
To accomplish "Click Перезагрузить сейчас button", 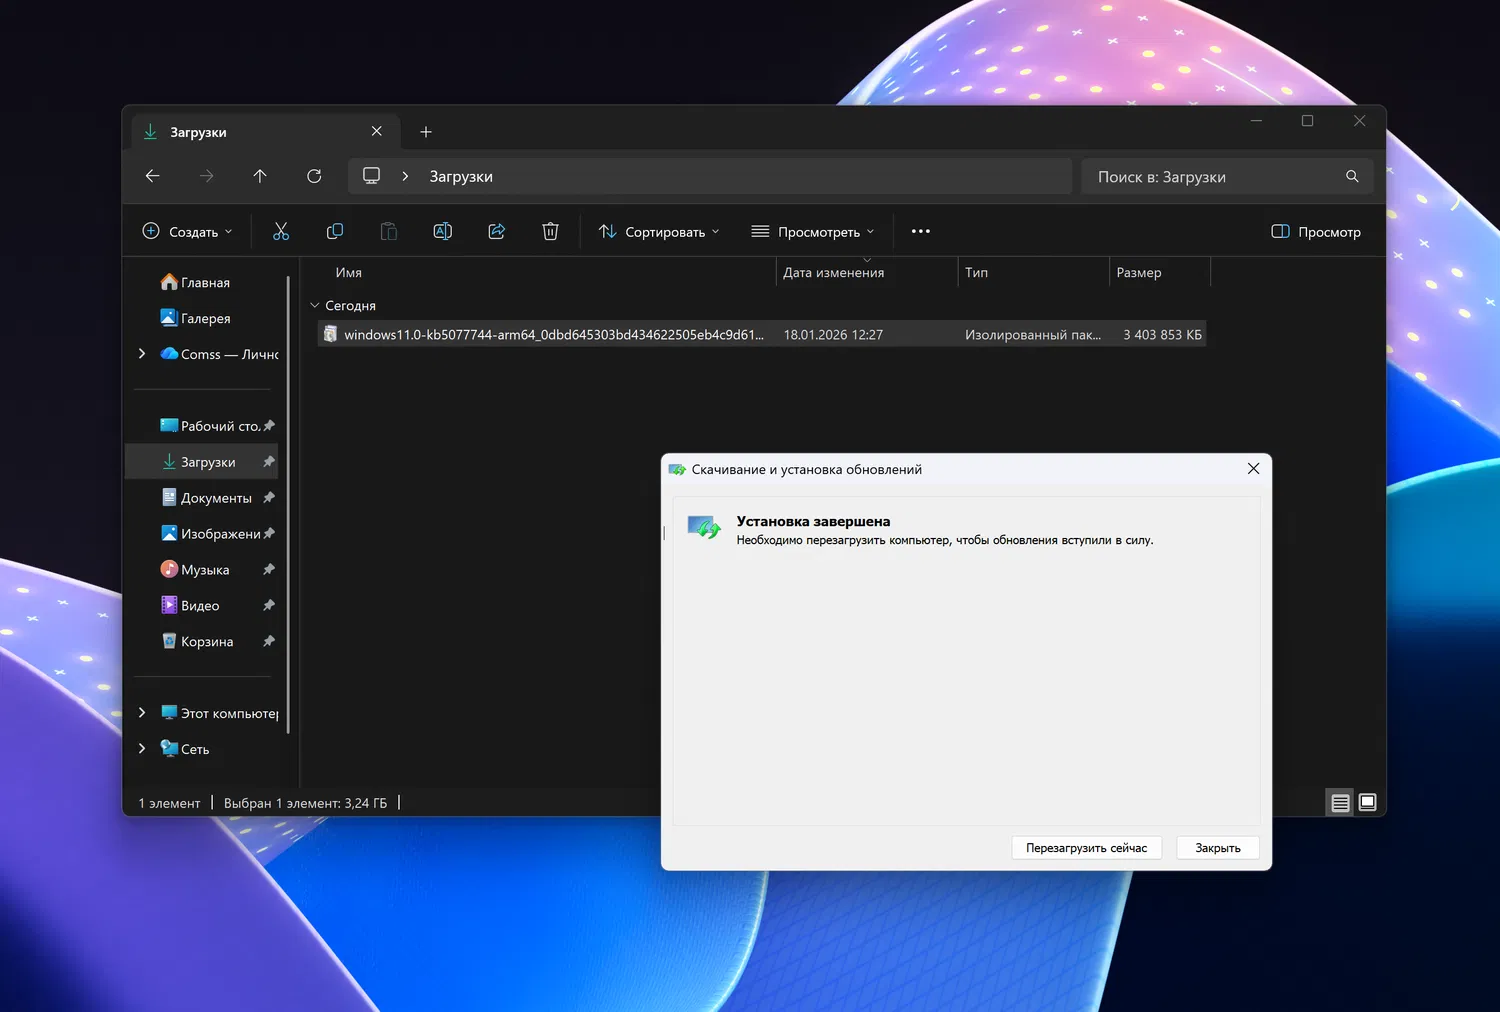I will [x=1086, y=848].
